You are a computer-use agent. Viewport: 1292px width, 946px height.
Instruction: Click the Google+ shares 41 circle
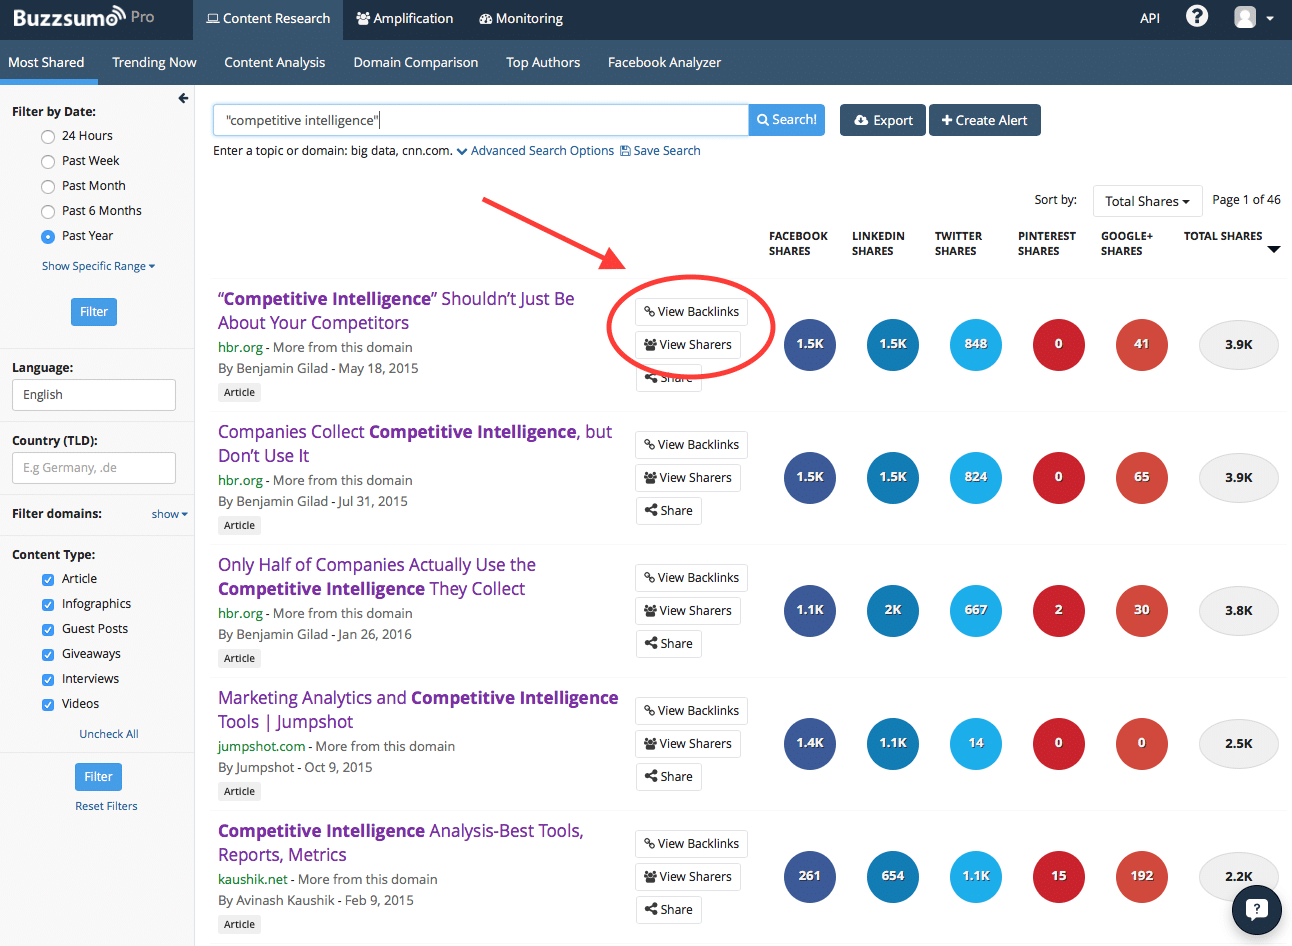click(x=1142, y=344)
